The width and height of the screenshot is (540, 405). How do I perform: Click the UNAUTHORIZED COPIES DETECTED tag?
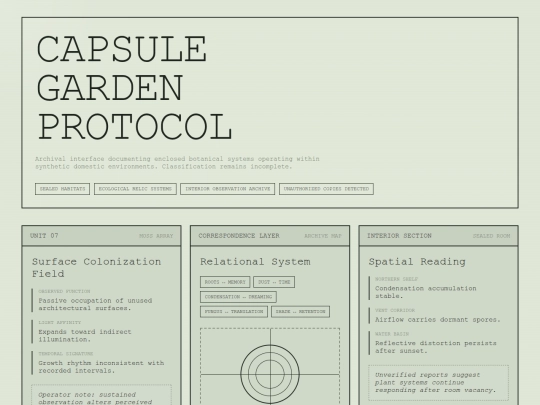[326, 189]
